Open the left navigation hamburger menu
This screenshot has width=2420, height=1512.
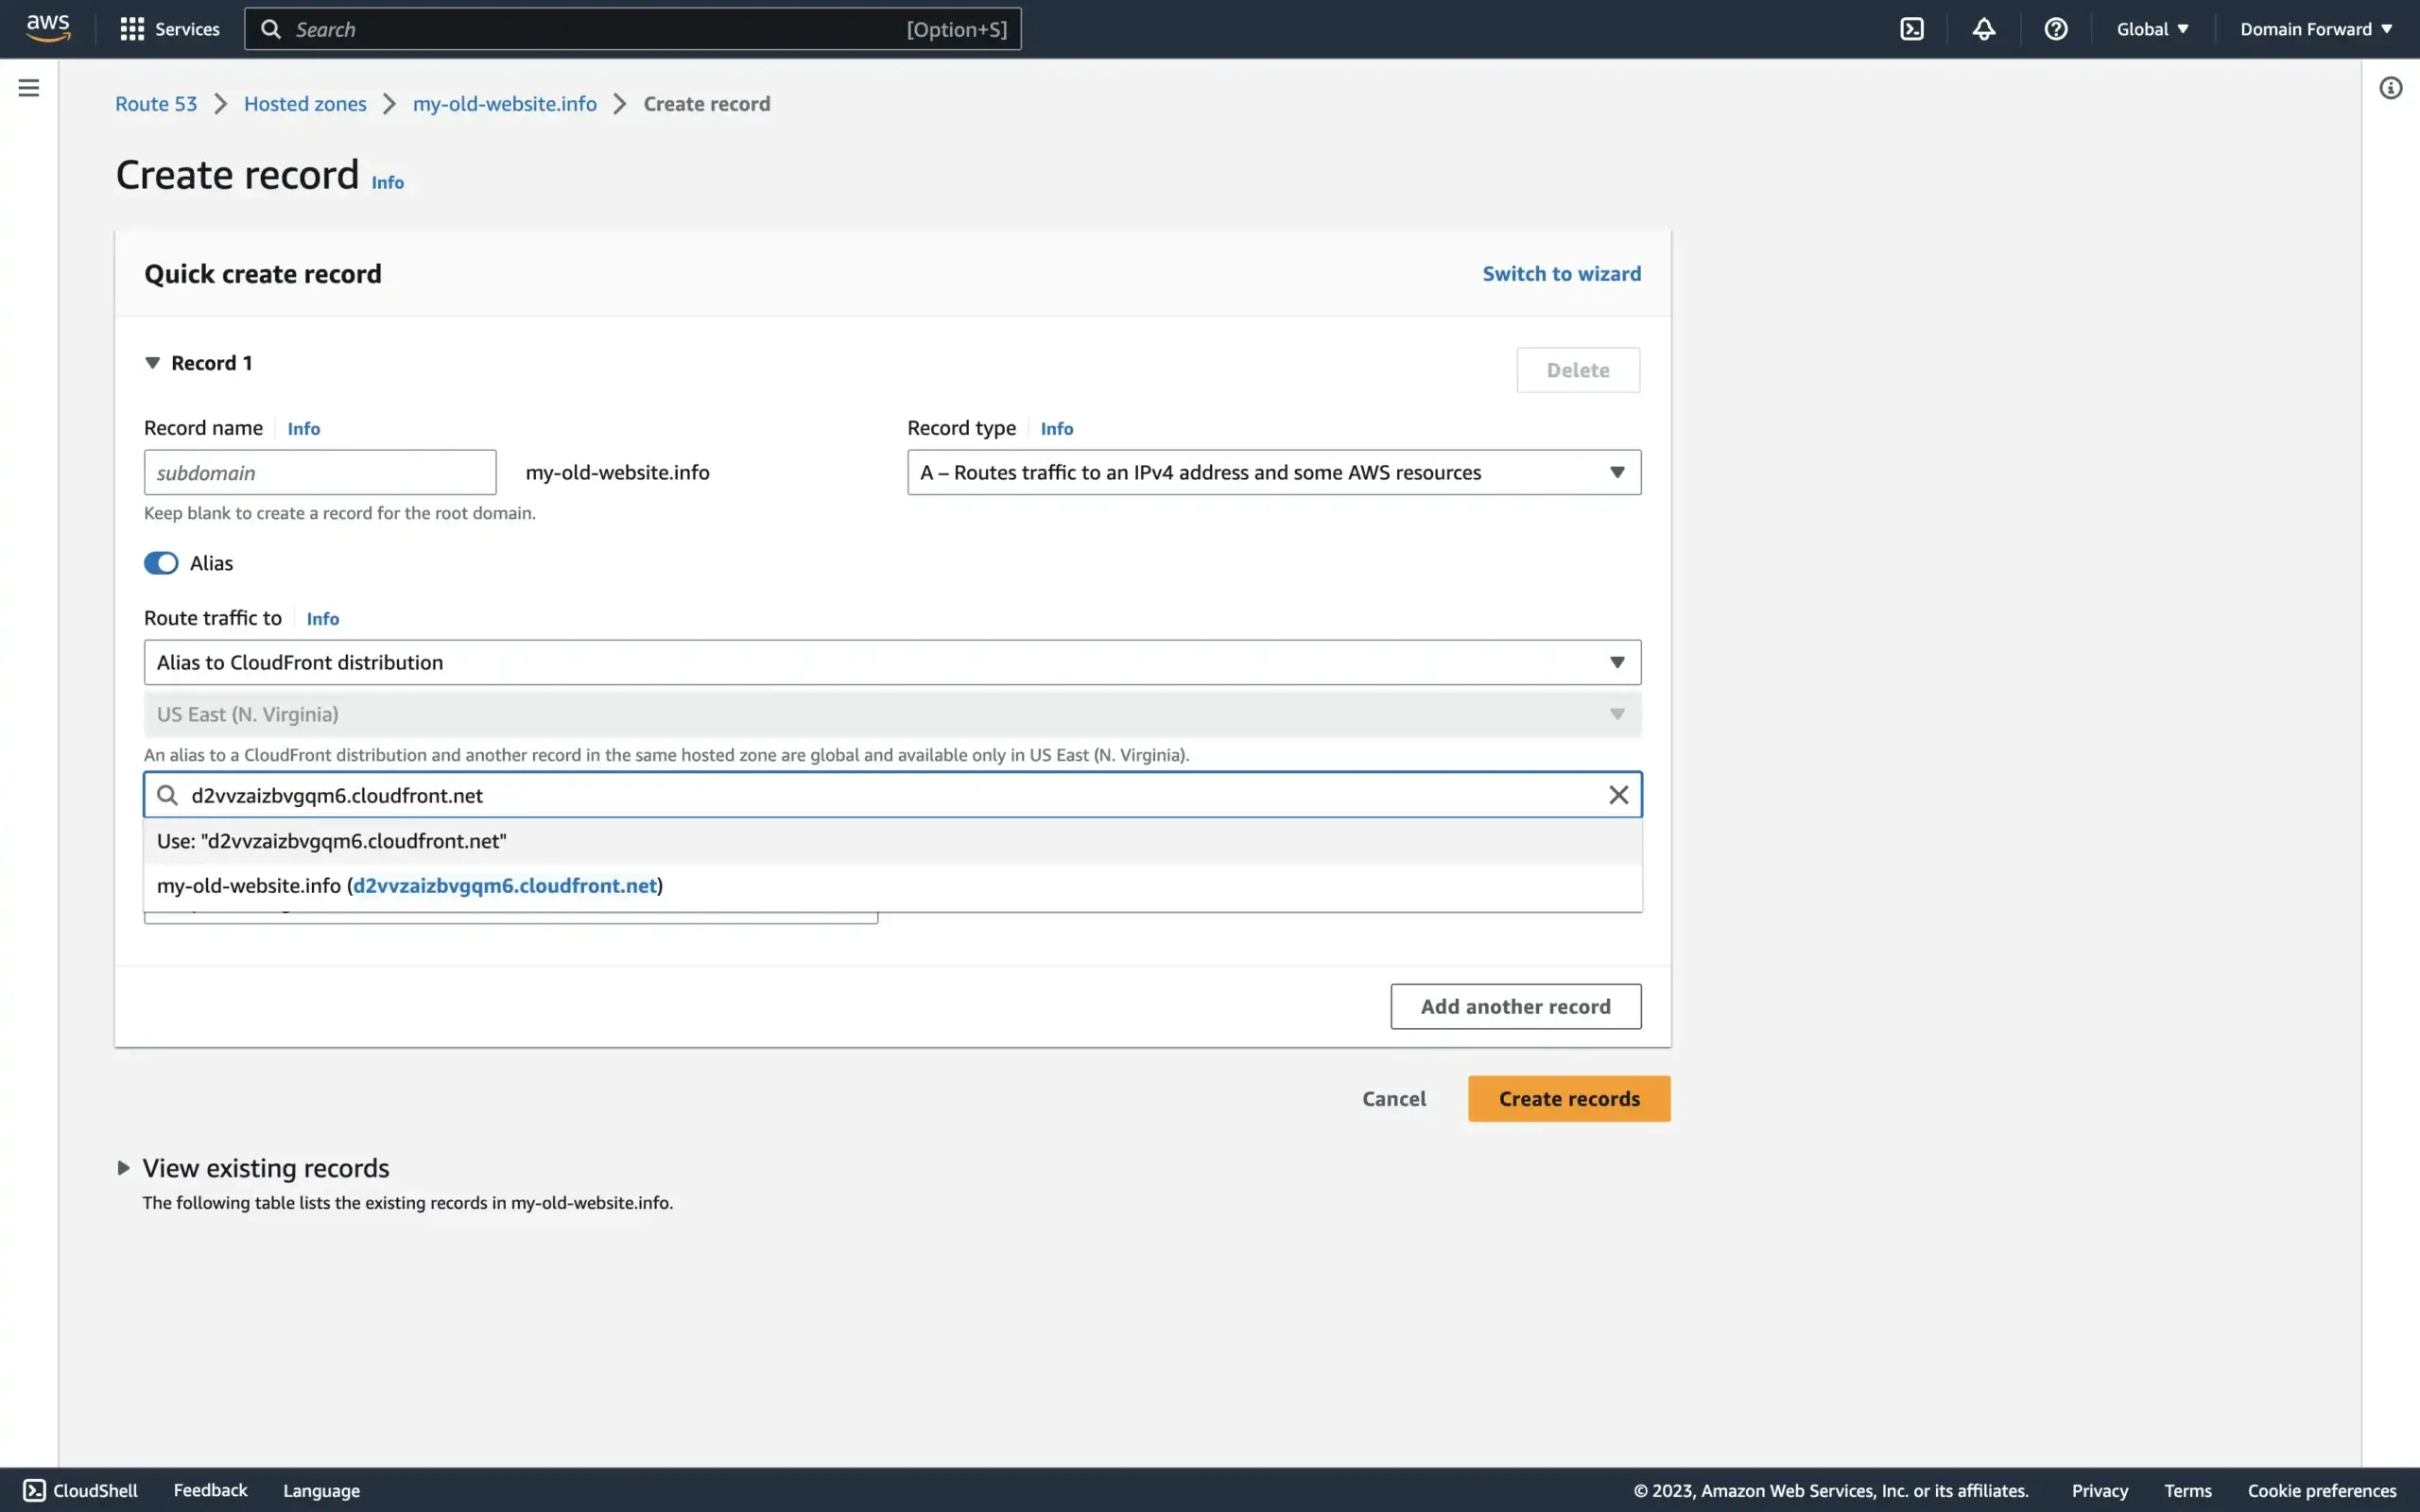click(28, 87)
